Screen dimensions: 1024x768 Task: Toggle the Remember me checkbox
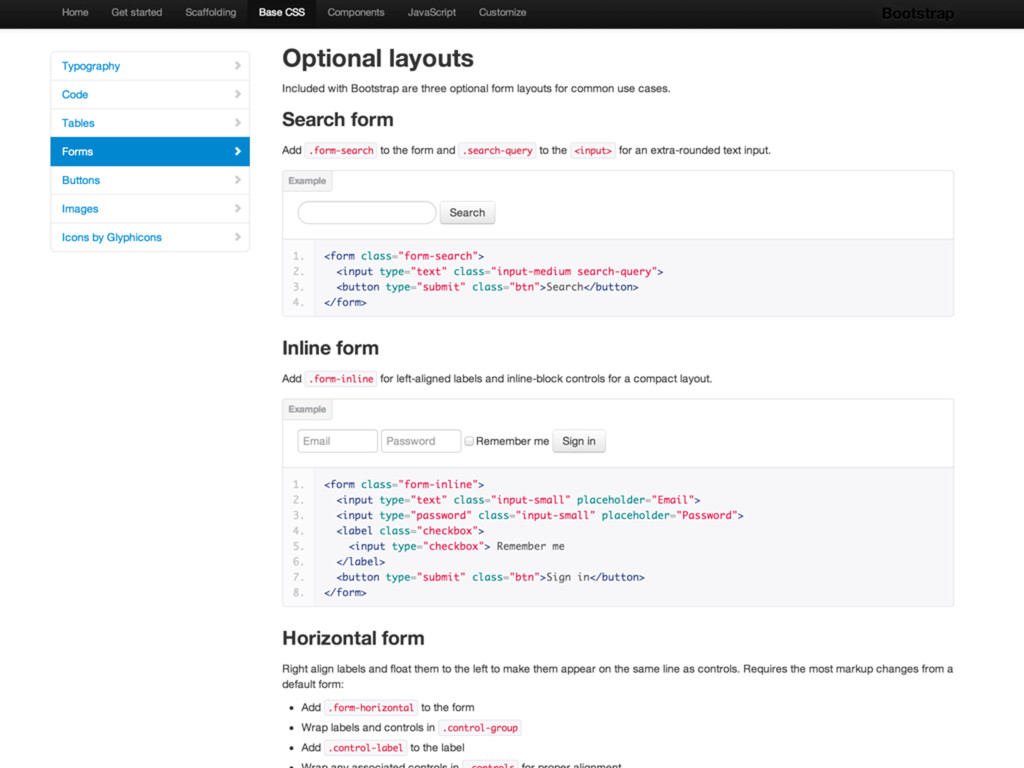pos(469,441)
